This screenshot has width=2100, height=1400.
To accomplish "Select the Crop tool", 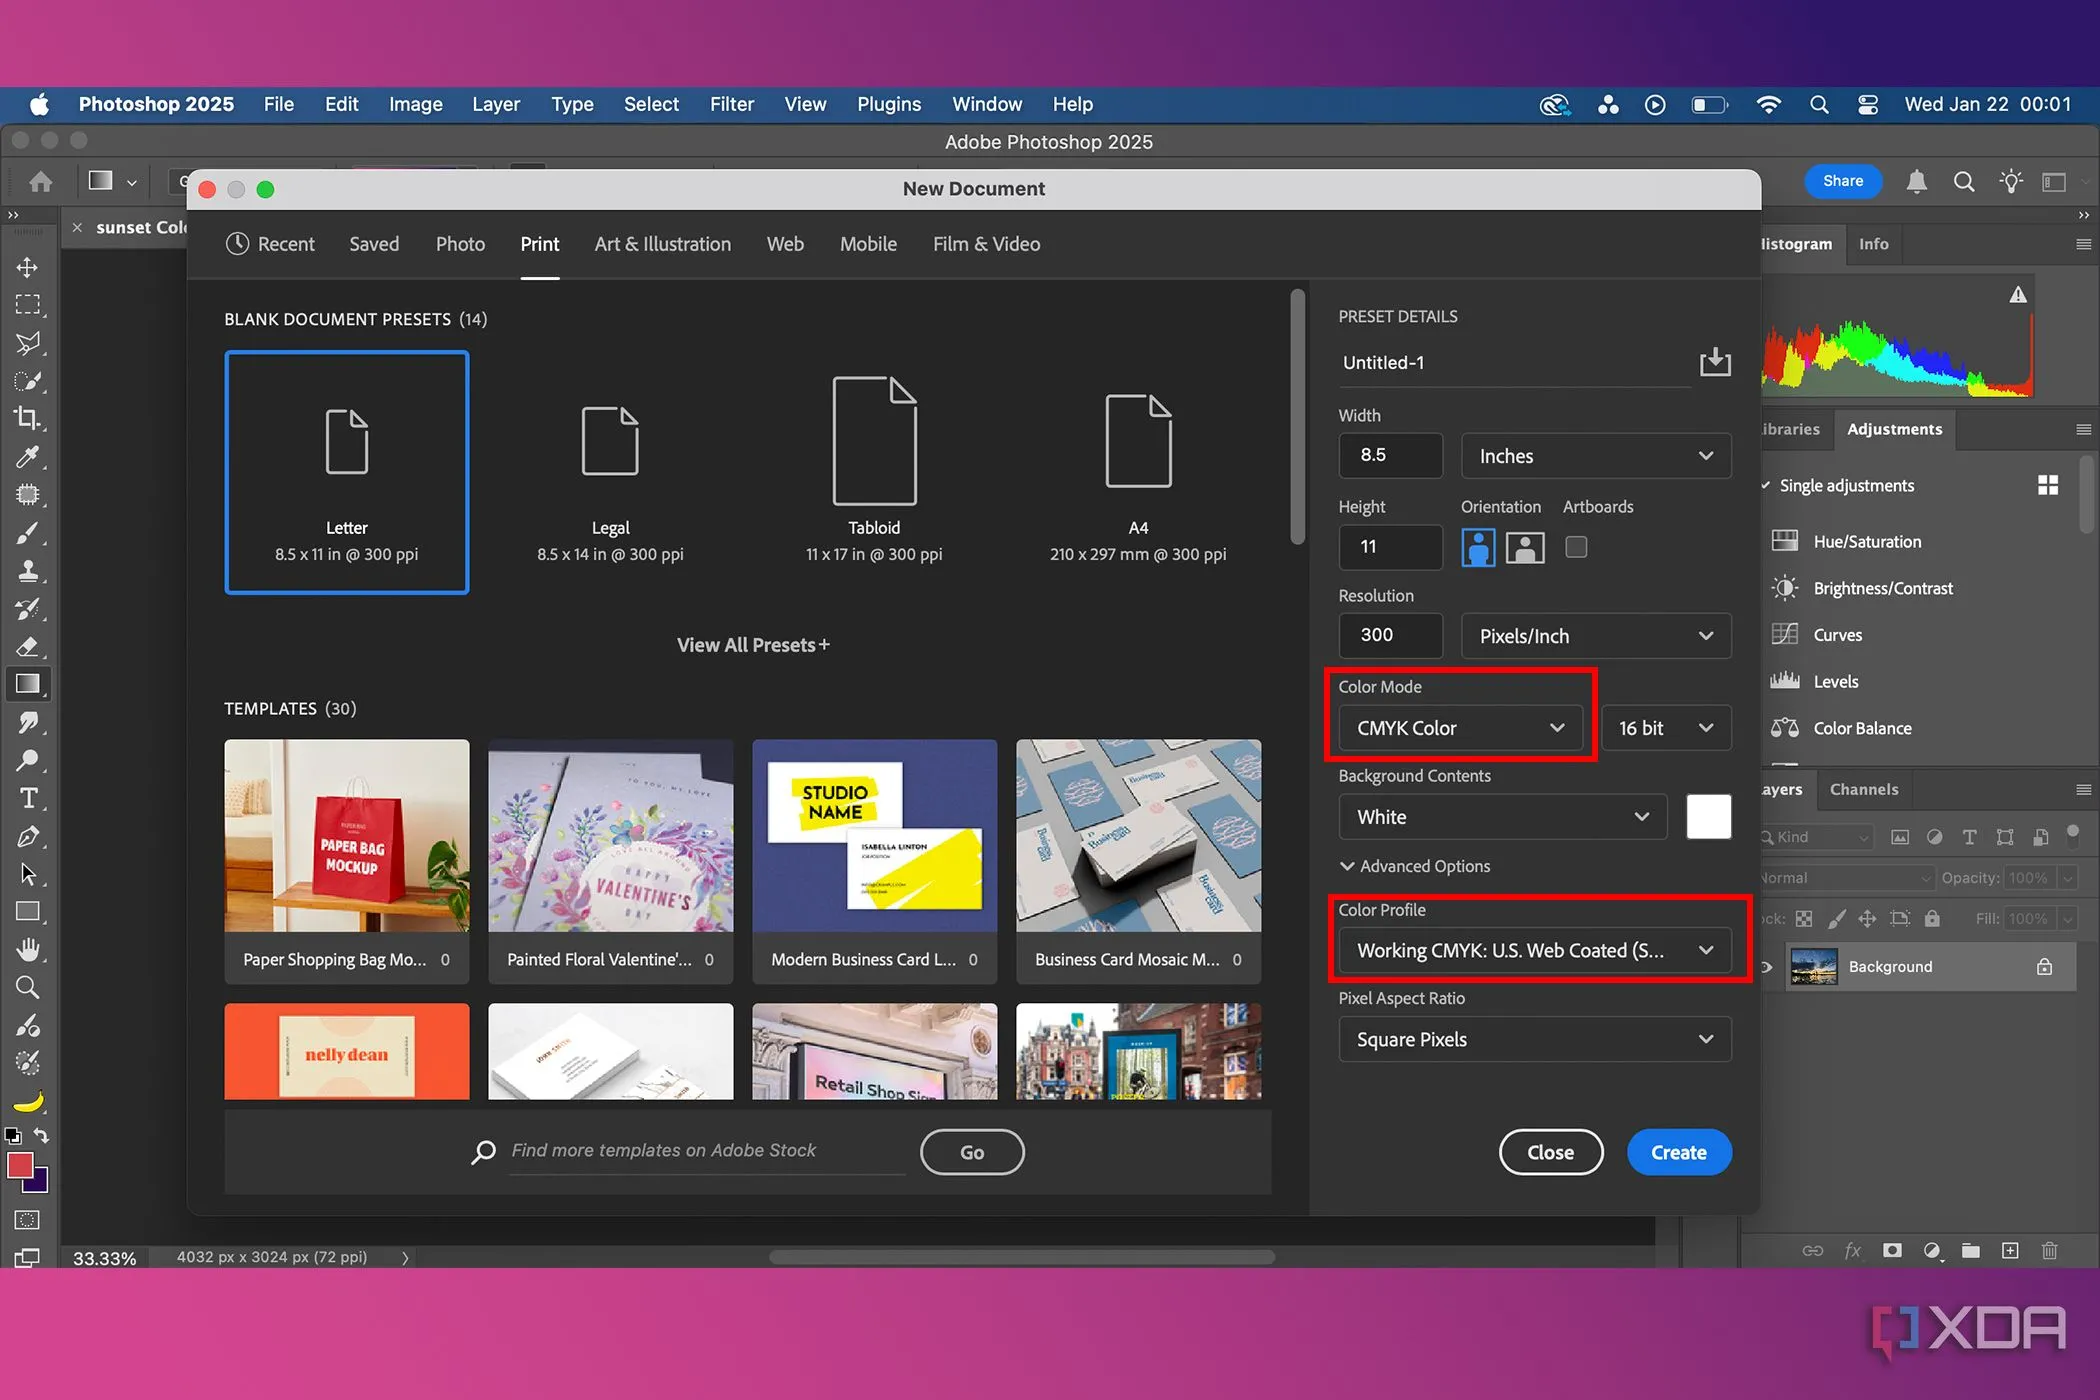I will tap(27, 418).
